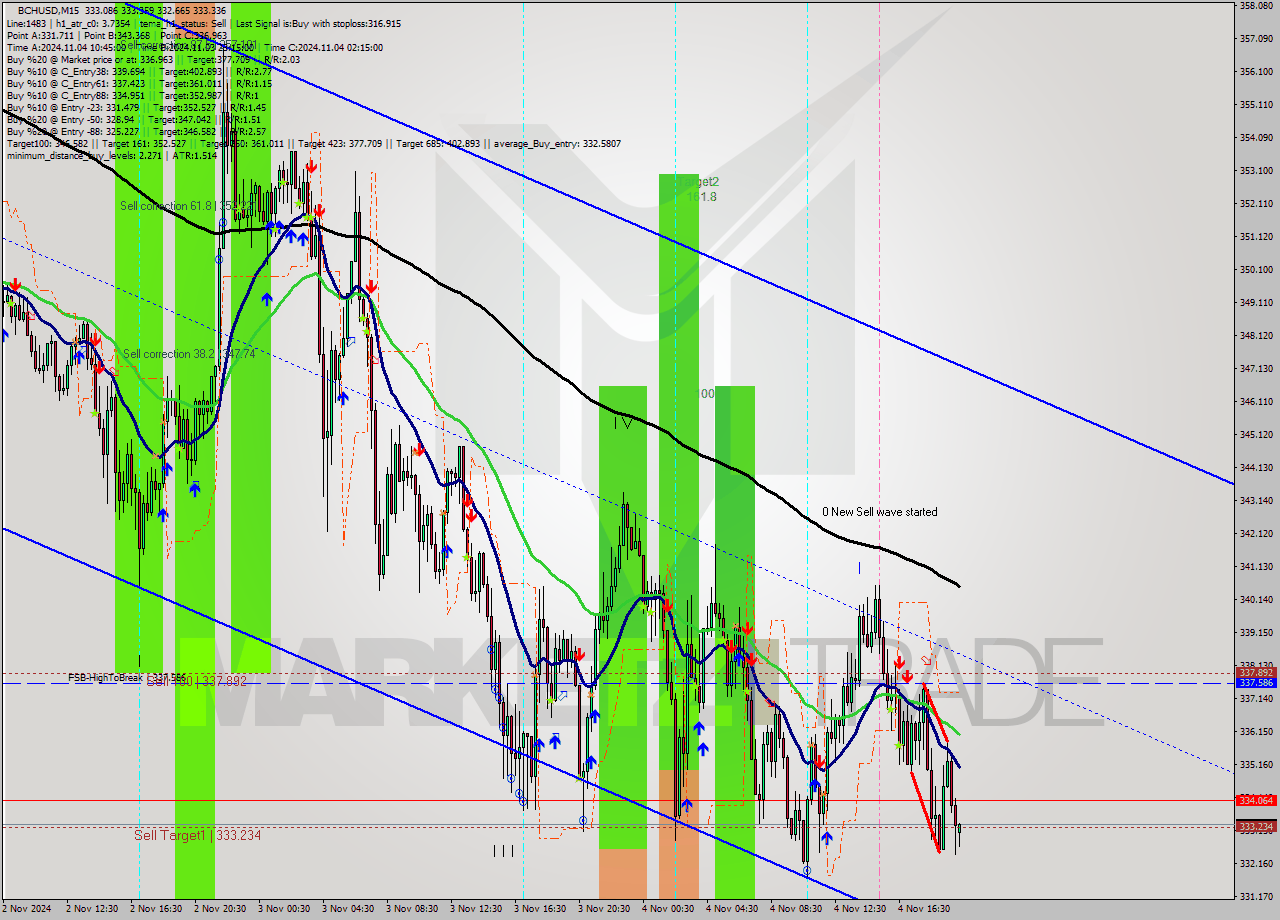Click the red 333.234 price tag

click(1256, 827)
